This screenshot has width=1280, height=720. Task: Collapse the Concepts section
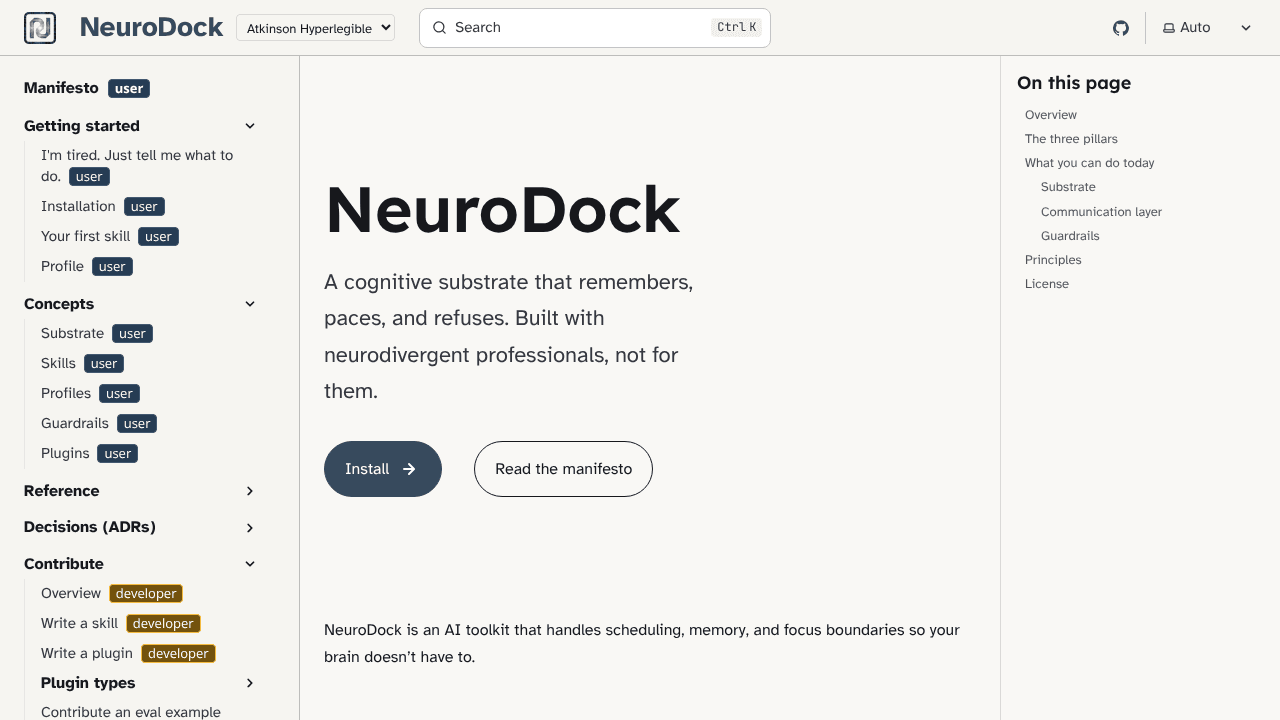coord(250,304)
